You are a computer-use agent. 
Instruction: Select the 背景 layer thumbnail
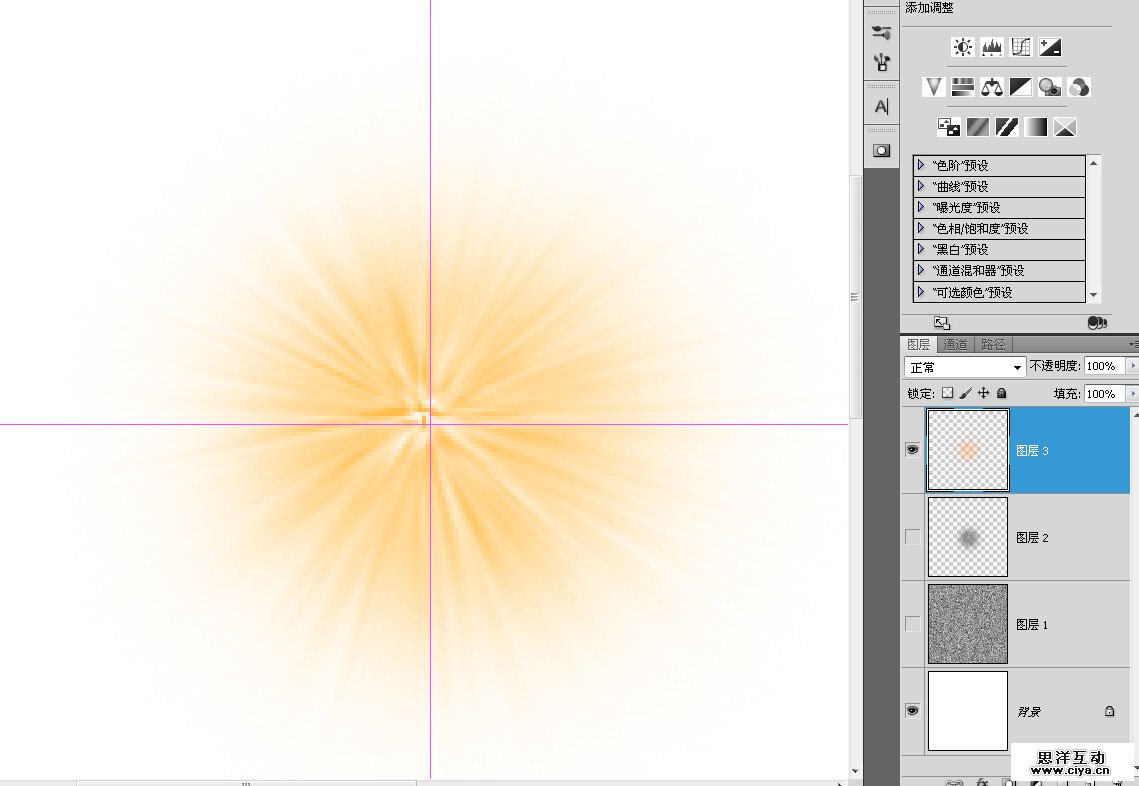click(968, 711)
